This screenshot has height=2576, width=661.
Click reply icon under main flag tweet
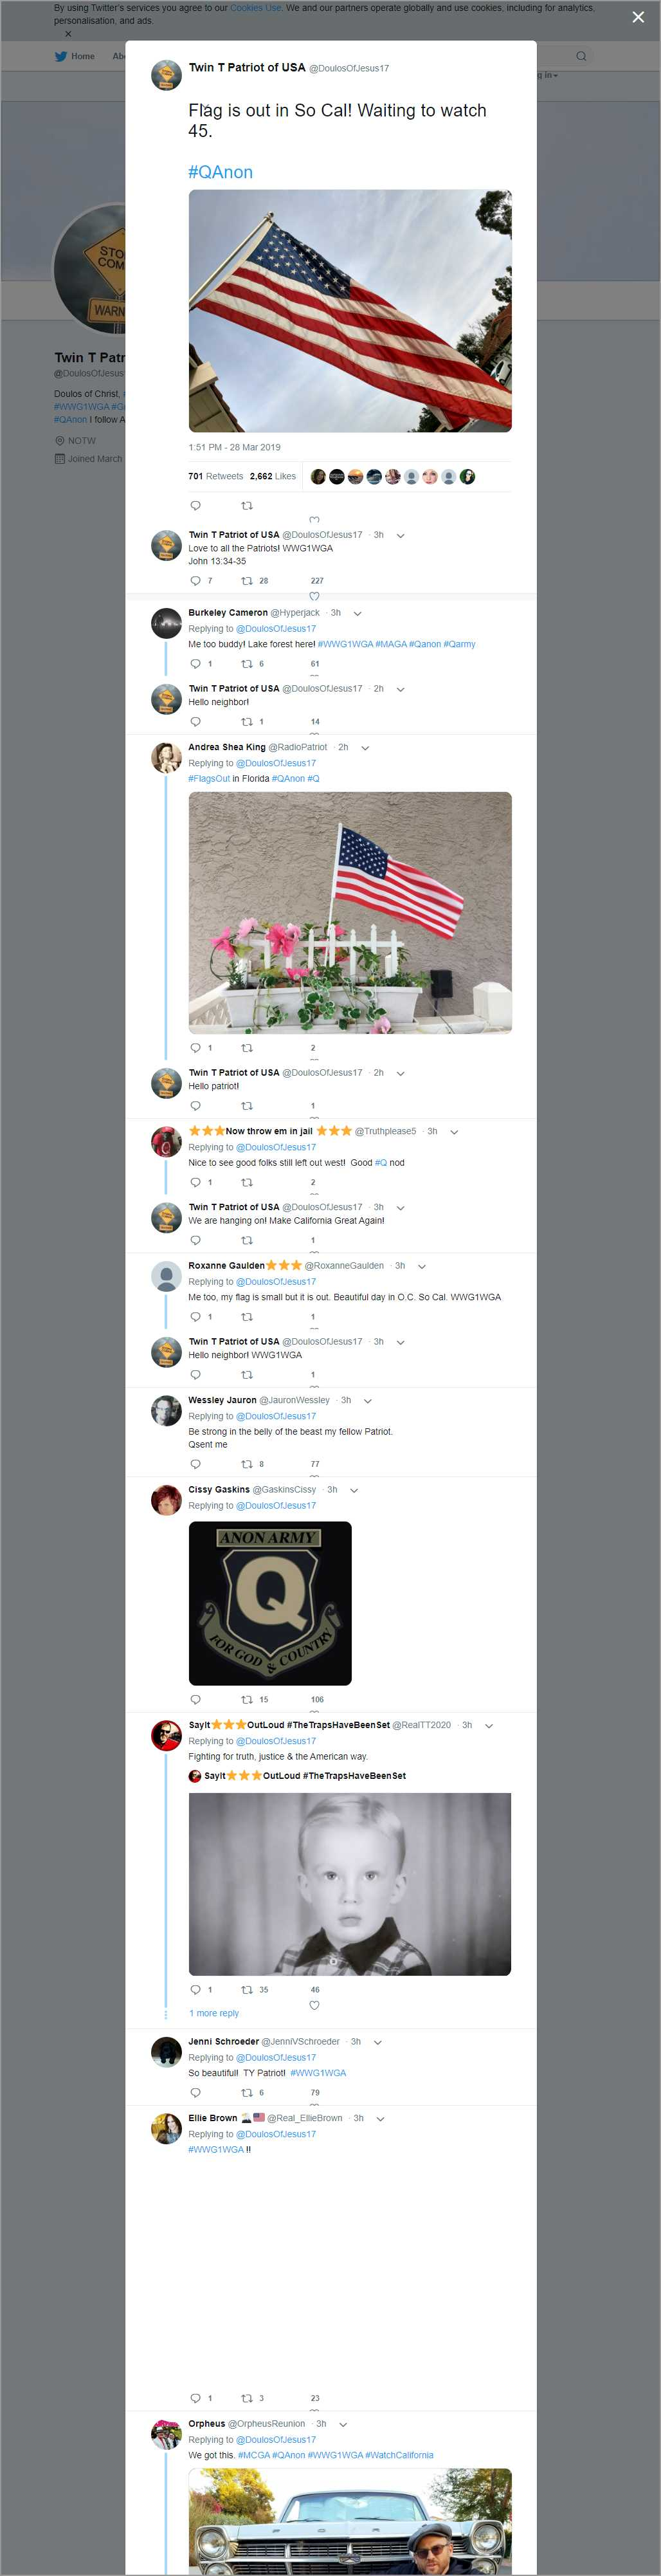pyautogui.click(x=195, y=505)
